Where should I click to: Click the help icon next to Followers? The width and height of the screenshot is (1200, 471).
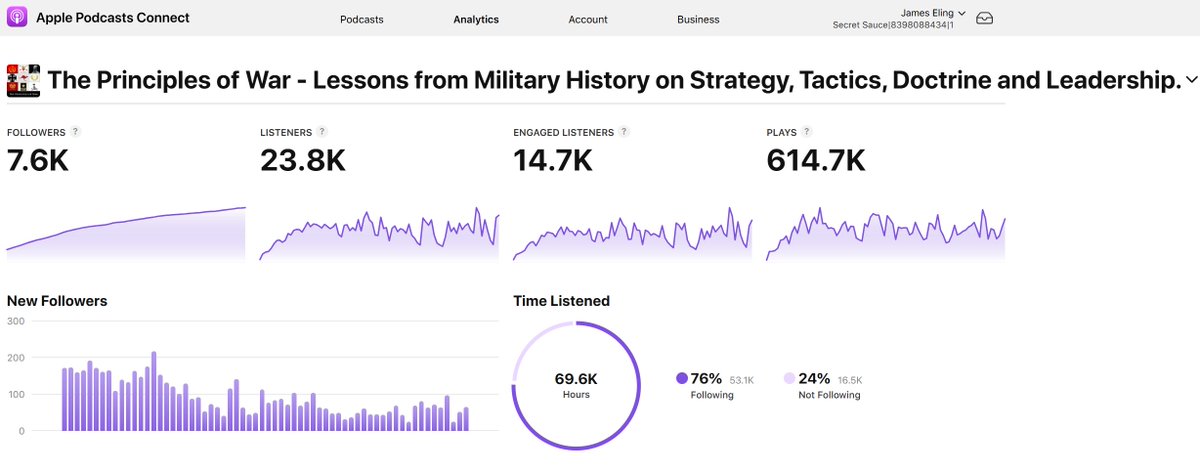75,131
